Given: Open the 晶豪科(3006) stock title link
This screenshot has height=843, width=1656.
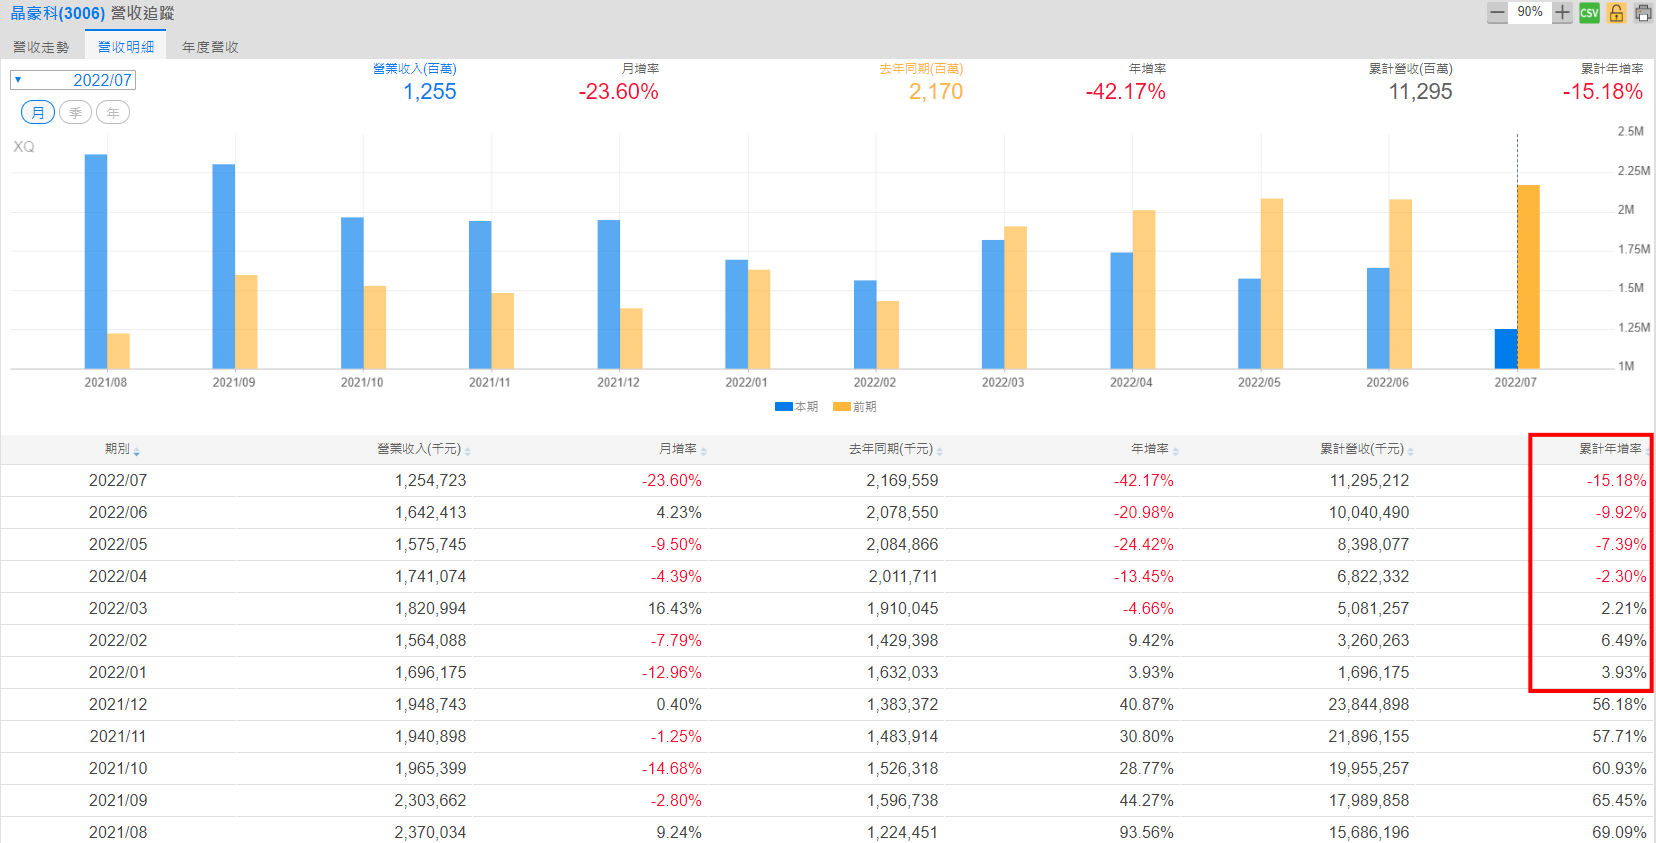Looking at the screenshot, I should coord(58,13).
